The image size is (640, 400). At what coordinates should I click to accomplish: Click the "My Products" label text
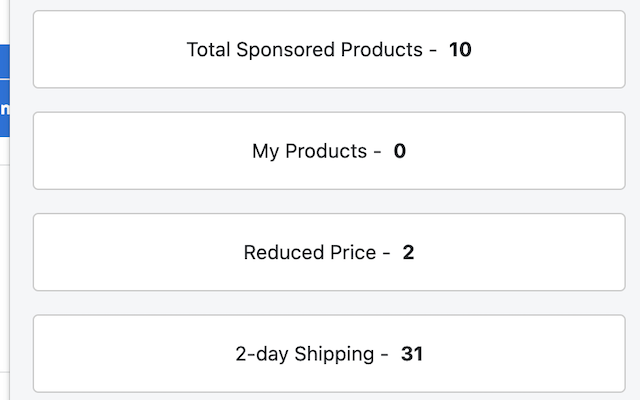click(309, 151)
